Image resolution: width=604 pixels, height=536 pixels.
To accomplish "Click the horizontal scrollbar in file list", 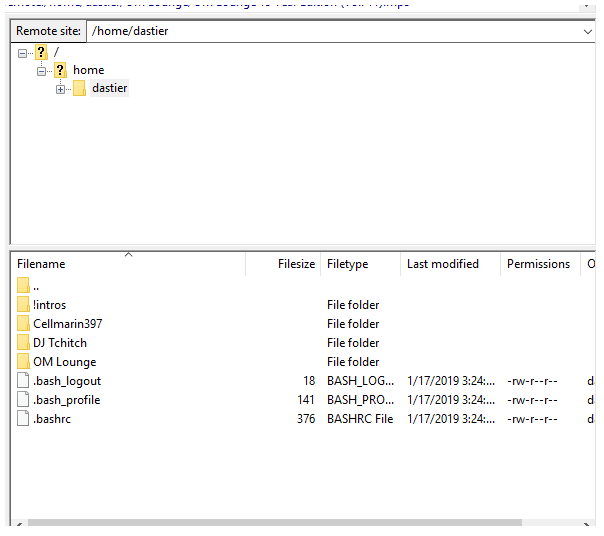I will click(300, 523).
